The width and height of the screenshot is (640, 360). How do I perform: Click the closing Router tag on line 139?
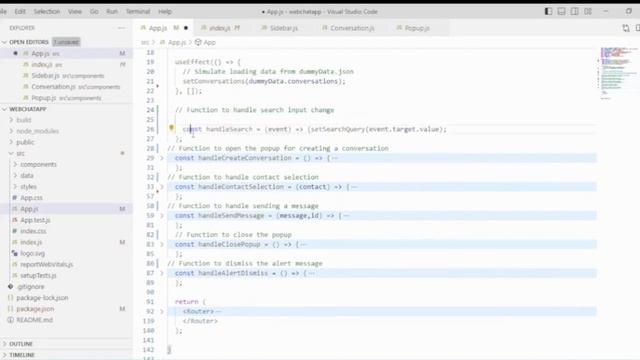point(200,321)
